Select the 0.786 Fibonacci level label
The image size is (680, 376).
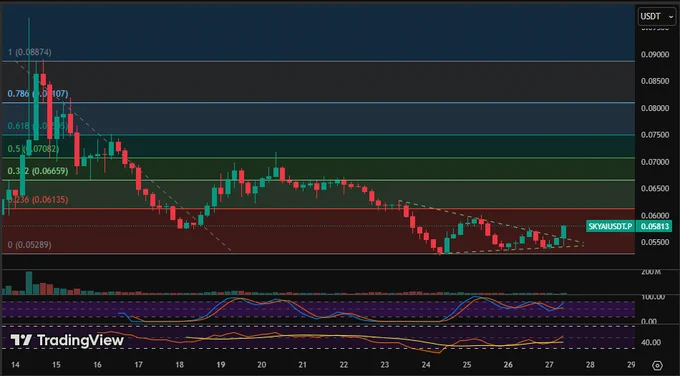coord(38,94)
